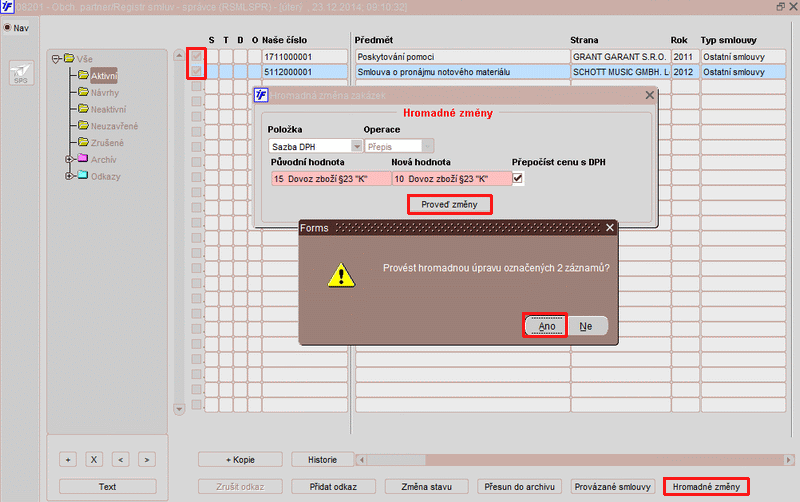The width and height of the screenshot is (800, 502).
Task: Expand the Archiv tree node
Action: (69, 160)
